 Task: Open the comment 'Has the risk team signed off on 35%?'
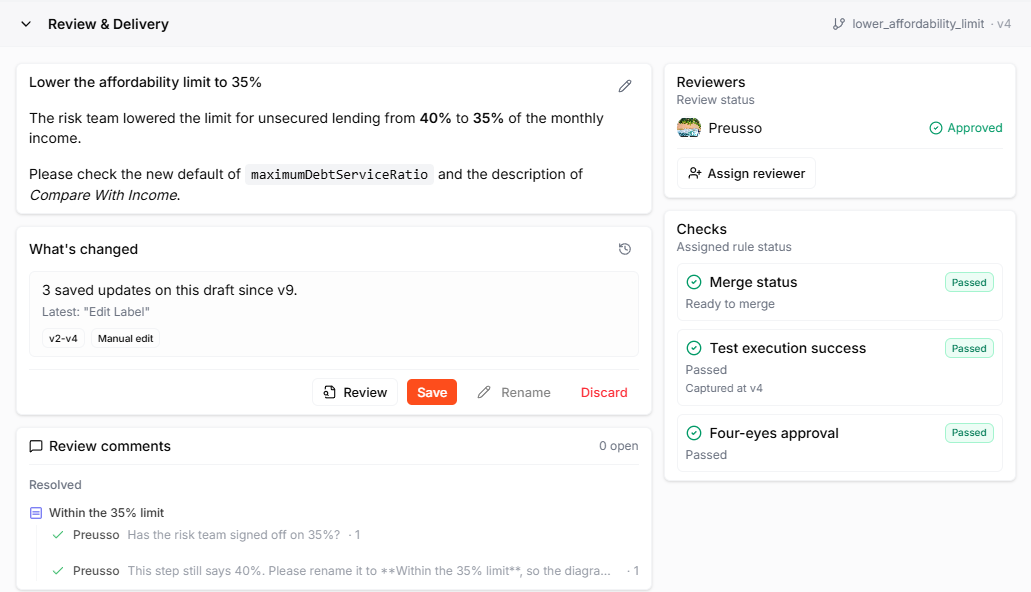[233, 535]
